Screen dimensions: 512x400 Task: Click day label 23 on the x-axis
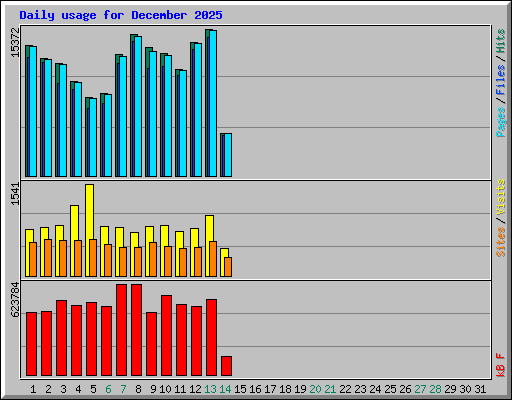[x=360, y=389]
